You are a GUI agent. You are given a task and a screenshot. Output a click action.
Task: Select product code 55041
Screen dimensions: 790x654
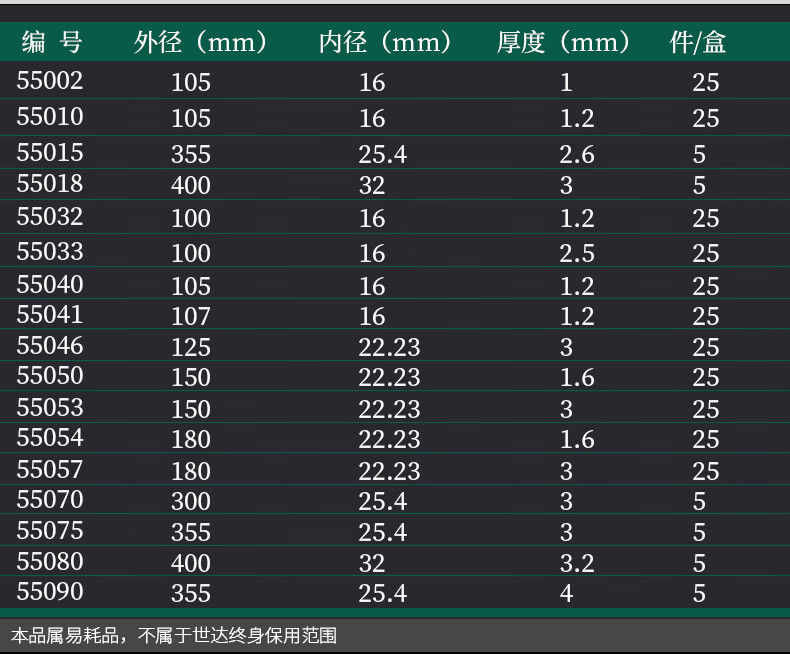tap(50, 314)
